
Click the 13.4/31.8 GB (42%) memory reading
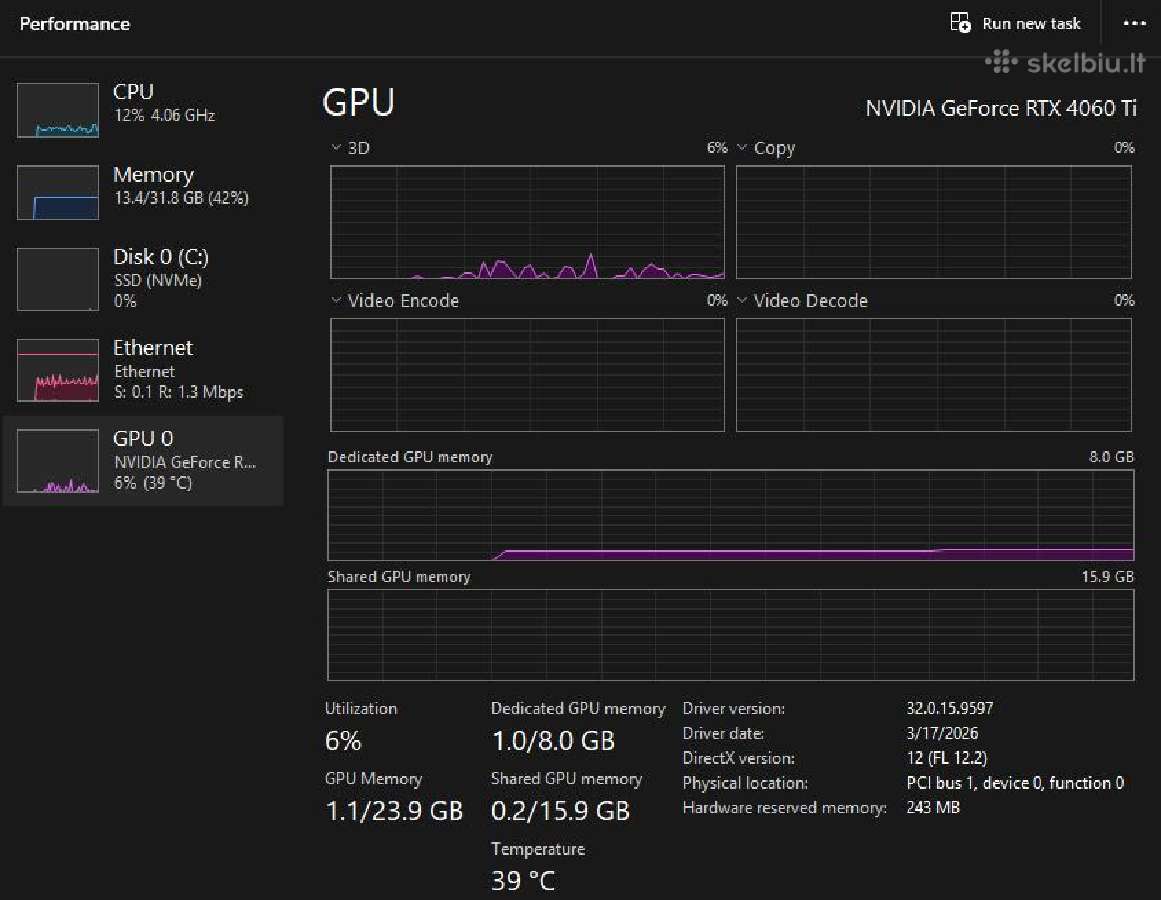coord(181,198)
